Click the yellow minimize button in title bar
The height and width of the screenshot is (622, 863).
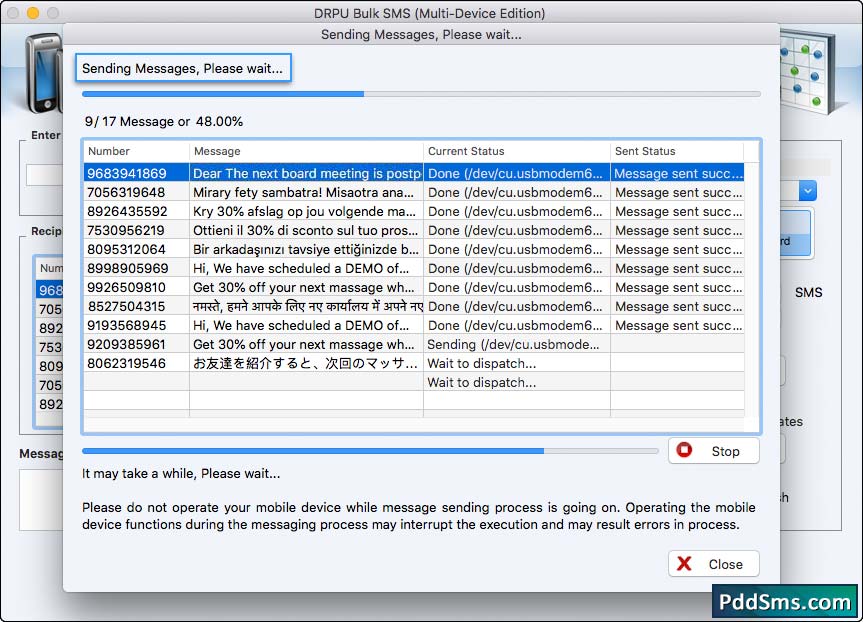coord(33,13)
